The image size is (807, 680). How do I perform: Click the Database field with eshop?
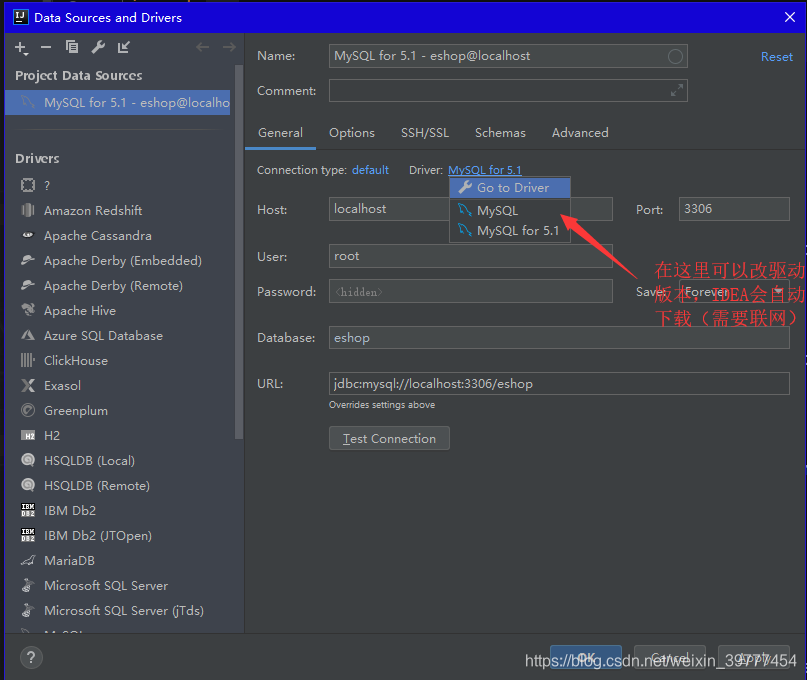pos(559,338)
